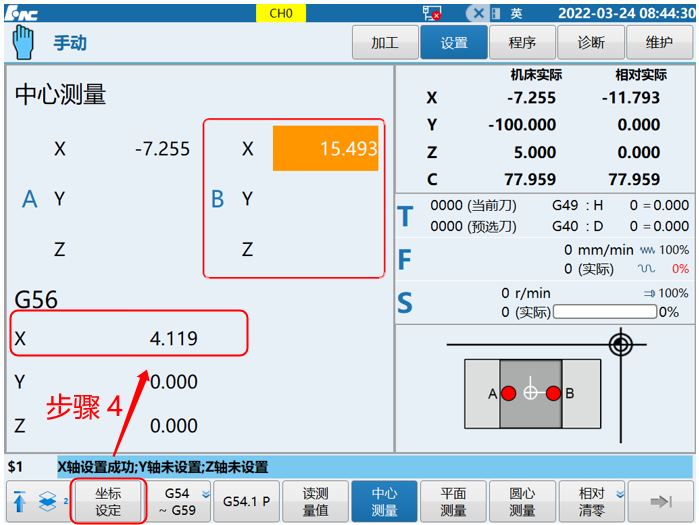The image size is (699, 525).
Task: Open the 诊断 tab
Action: (591, 43)
